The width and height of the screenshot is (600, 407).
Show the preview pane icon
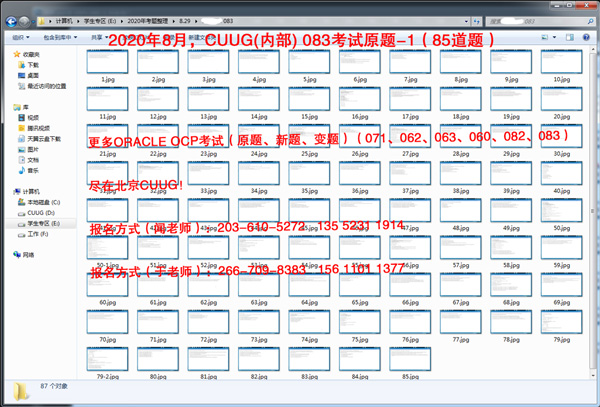[x=570, y=37]
